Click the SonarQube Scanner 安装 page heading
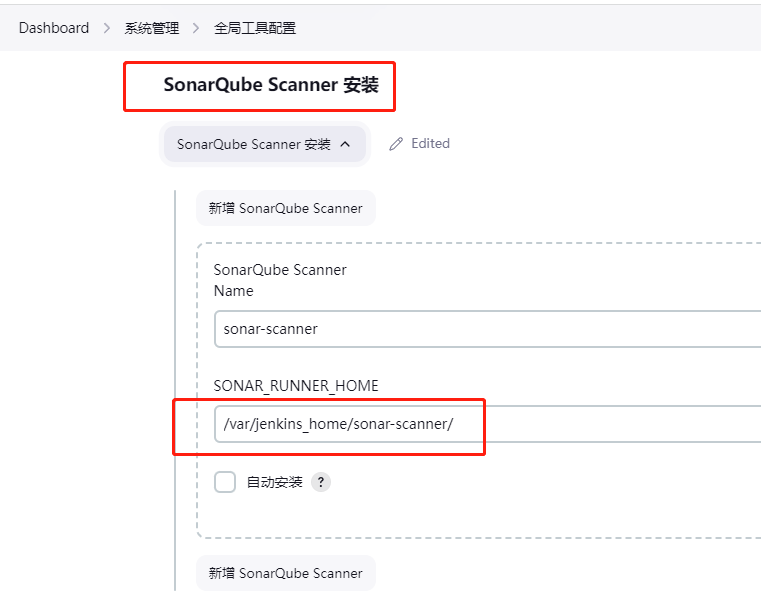 (x=271, y=85)
